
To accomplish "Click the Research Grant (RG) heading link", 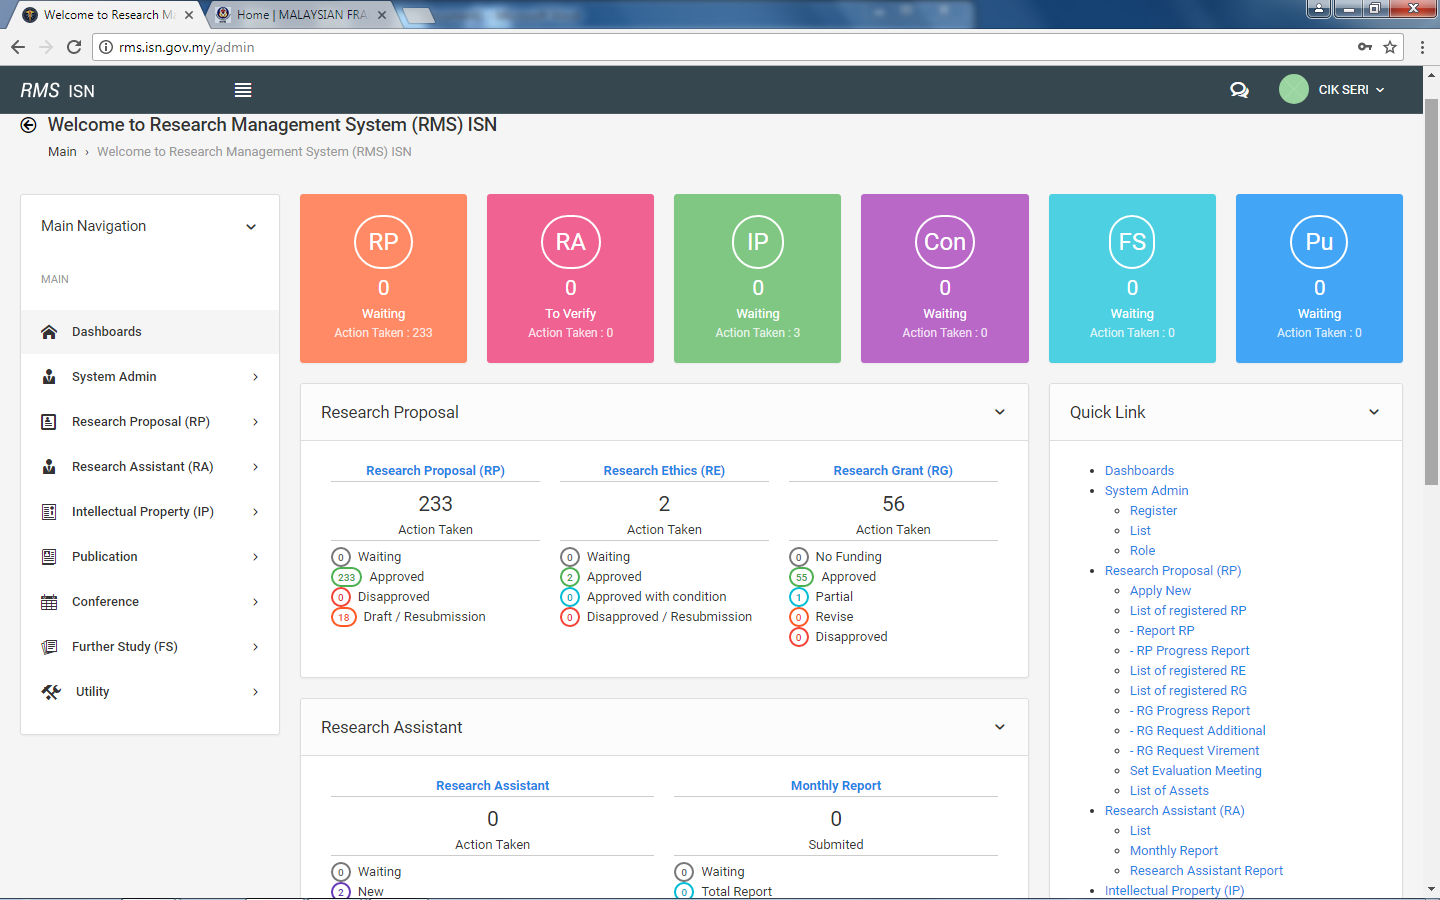I will [x=892, y=470].
